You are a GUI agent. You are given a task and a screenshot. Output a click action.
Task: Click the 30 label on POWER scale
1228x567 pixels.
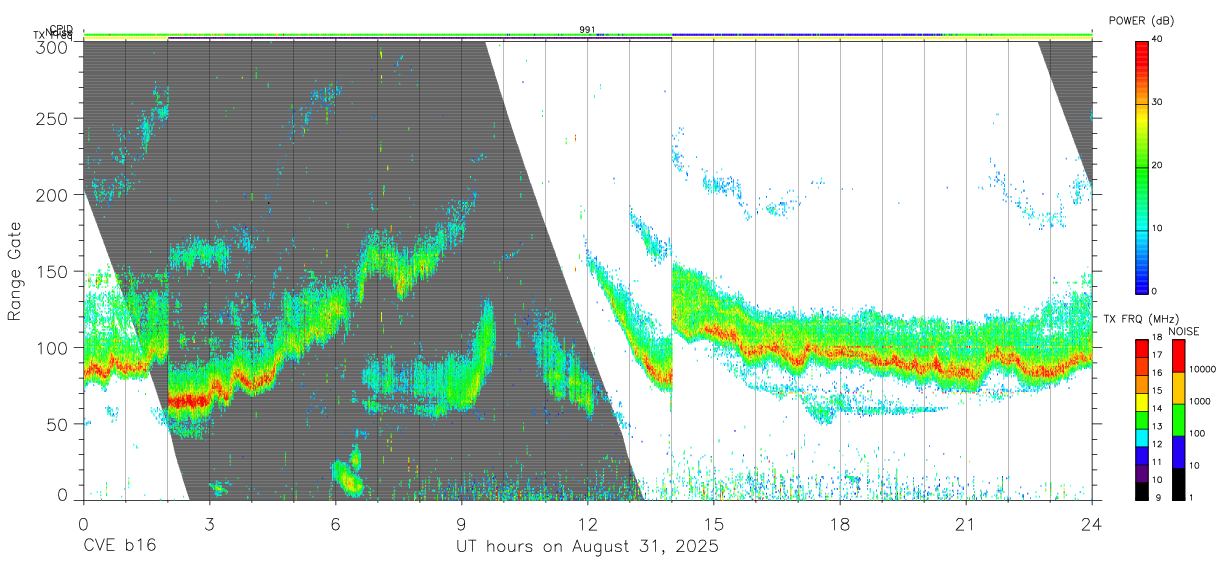point(1157,102)
